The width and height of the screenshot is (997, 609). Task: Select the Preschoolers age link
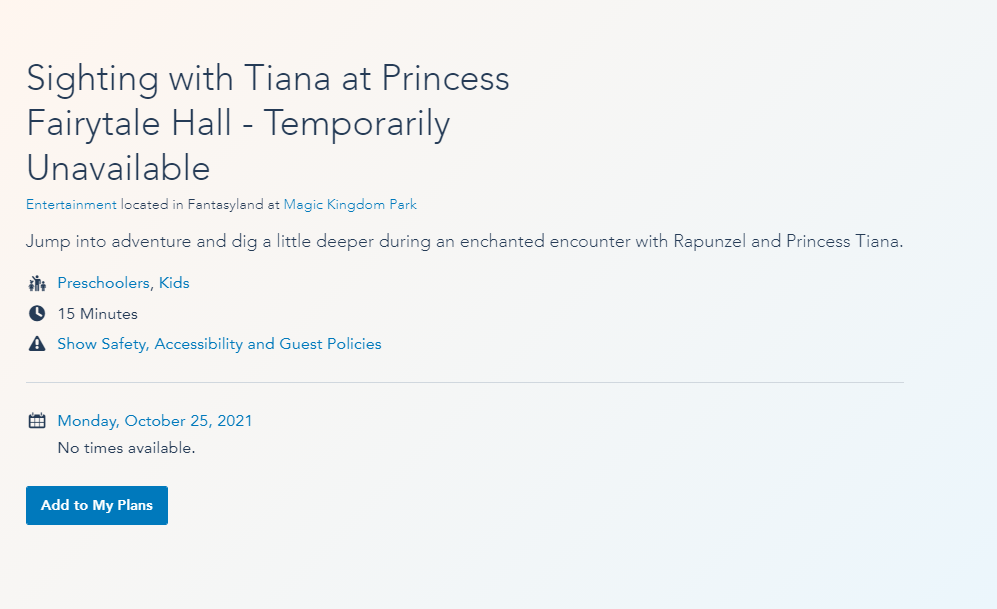pyautogui.click(x=103, y=283)
